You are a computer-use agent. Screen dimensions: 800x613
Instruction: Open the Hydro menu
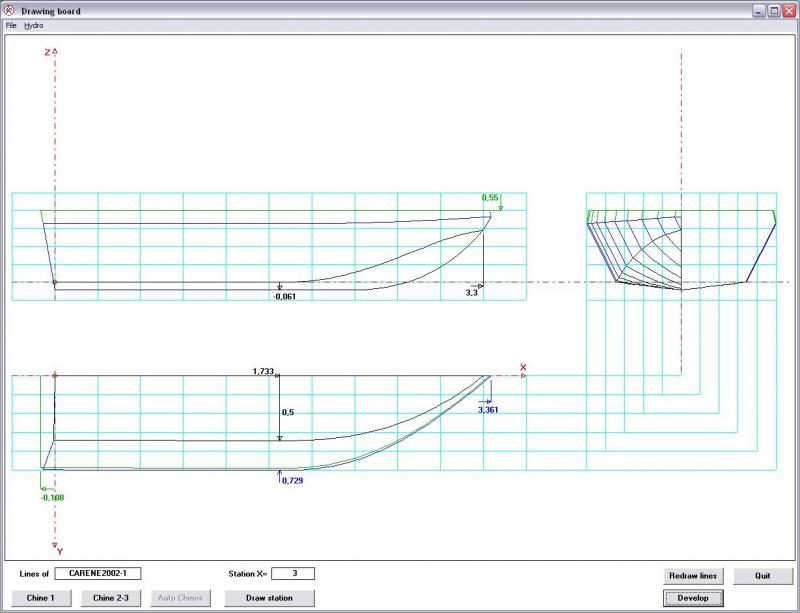tap(34, 26)
